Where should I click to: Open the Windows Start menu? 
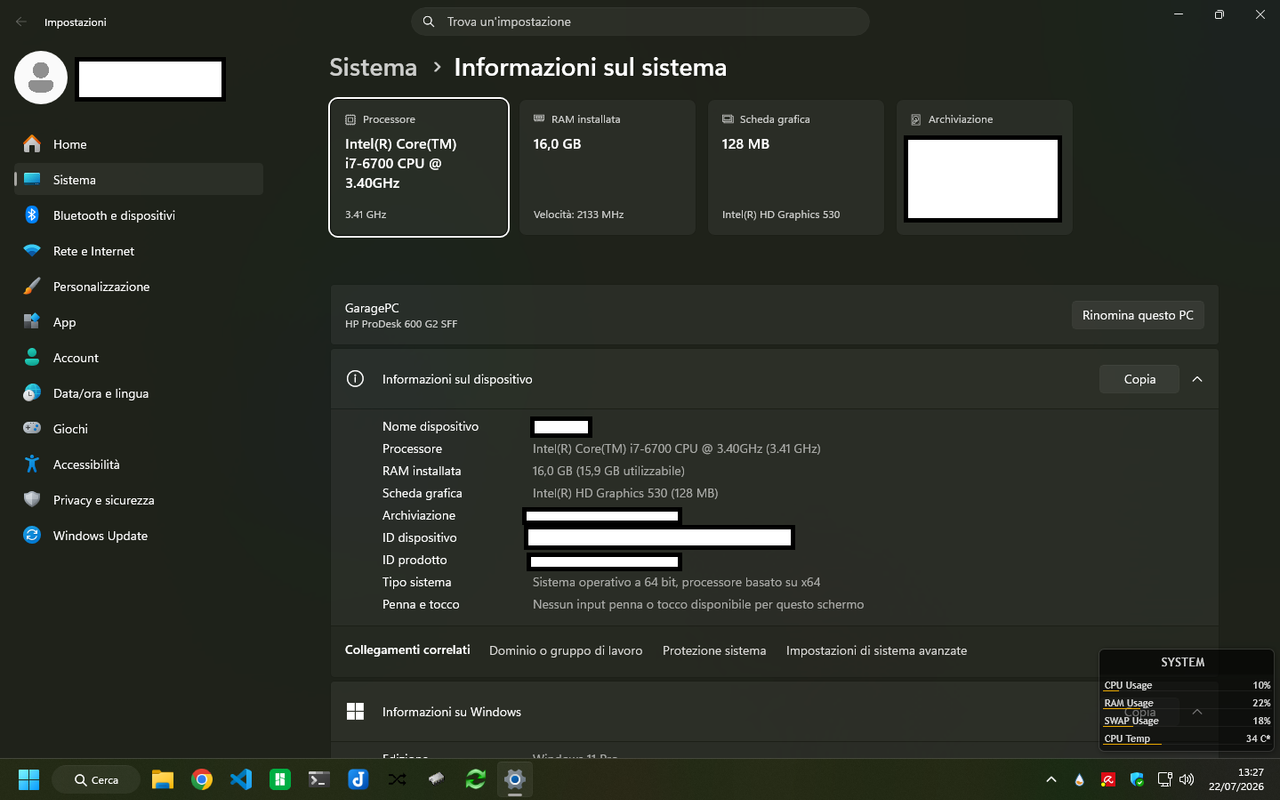(29, 779)
